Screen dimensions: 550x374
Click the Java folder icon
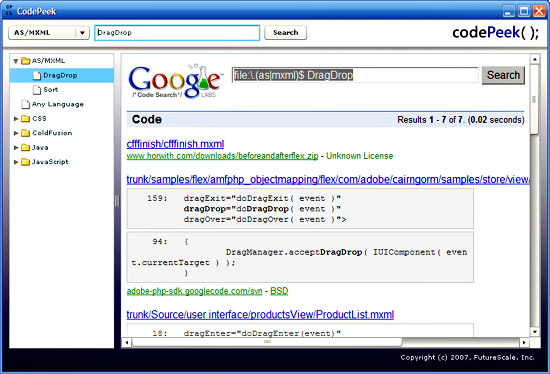tap(26, 147)
